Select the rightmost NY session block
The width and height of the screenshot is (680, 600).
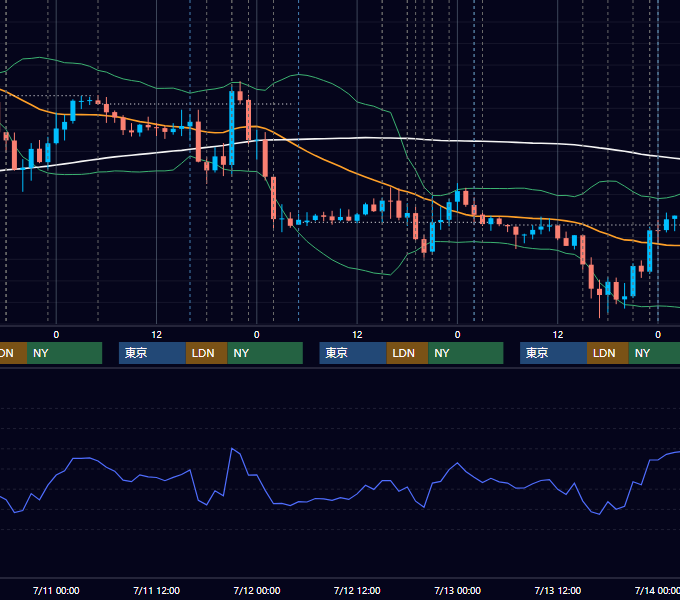click(x=654, y=353)
